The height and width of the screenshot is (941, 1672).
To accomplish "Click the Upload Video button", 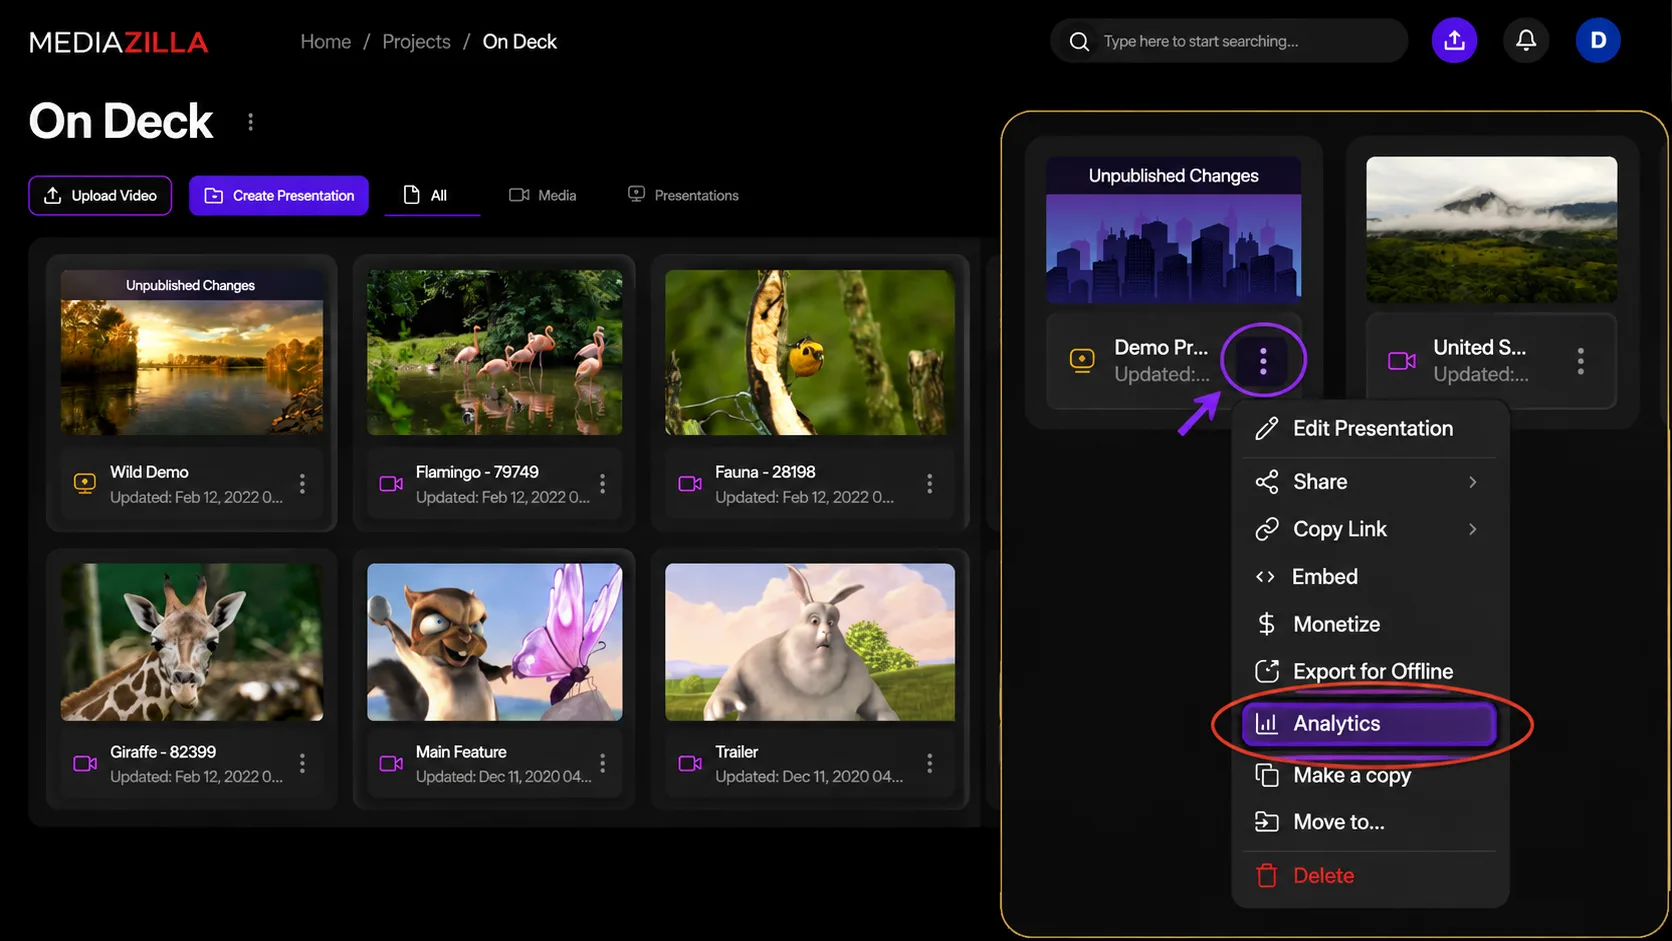I will tap(100, 196).
